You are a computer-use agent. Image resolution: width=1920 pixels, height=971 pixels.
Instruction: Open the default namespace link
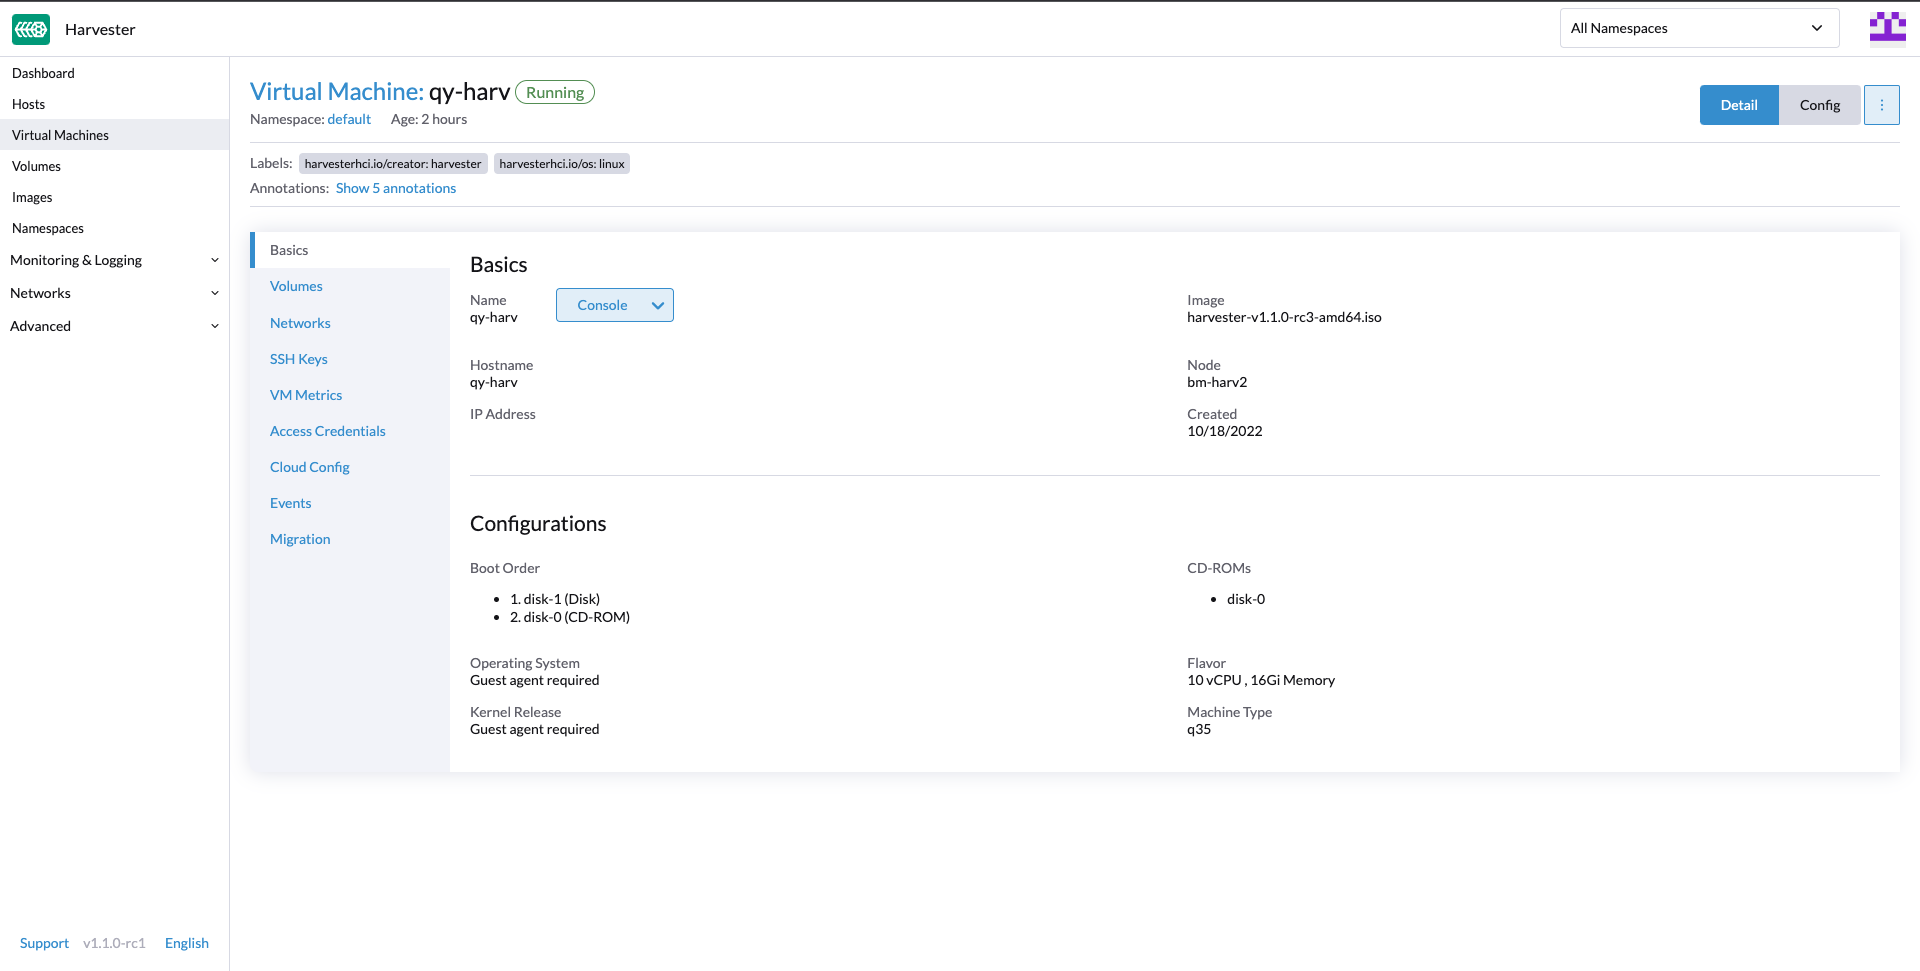348,119
